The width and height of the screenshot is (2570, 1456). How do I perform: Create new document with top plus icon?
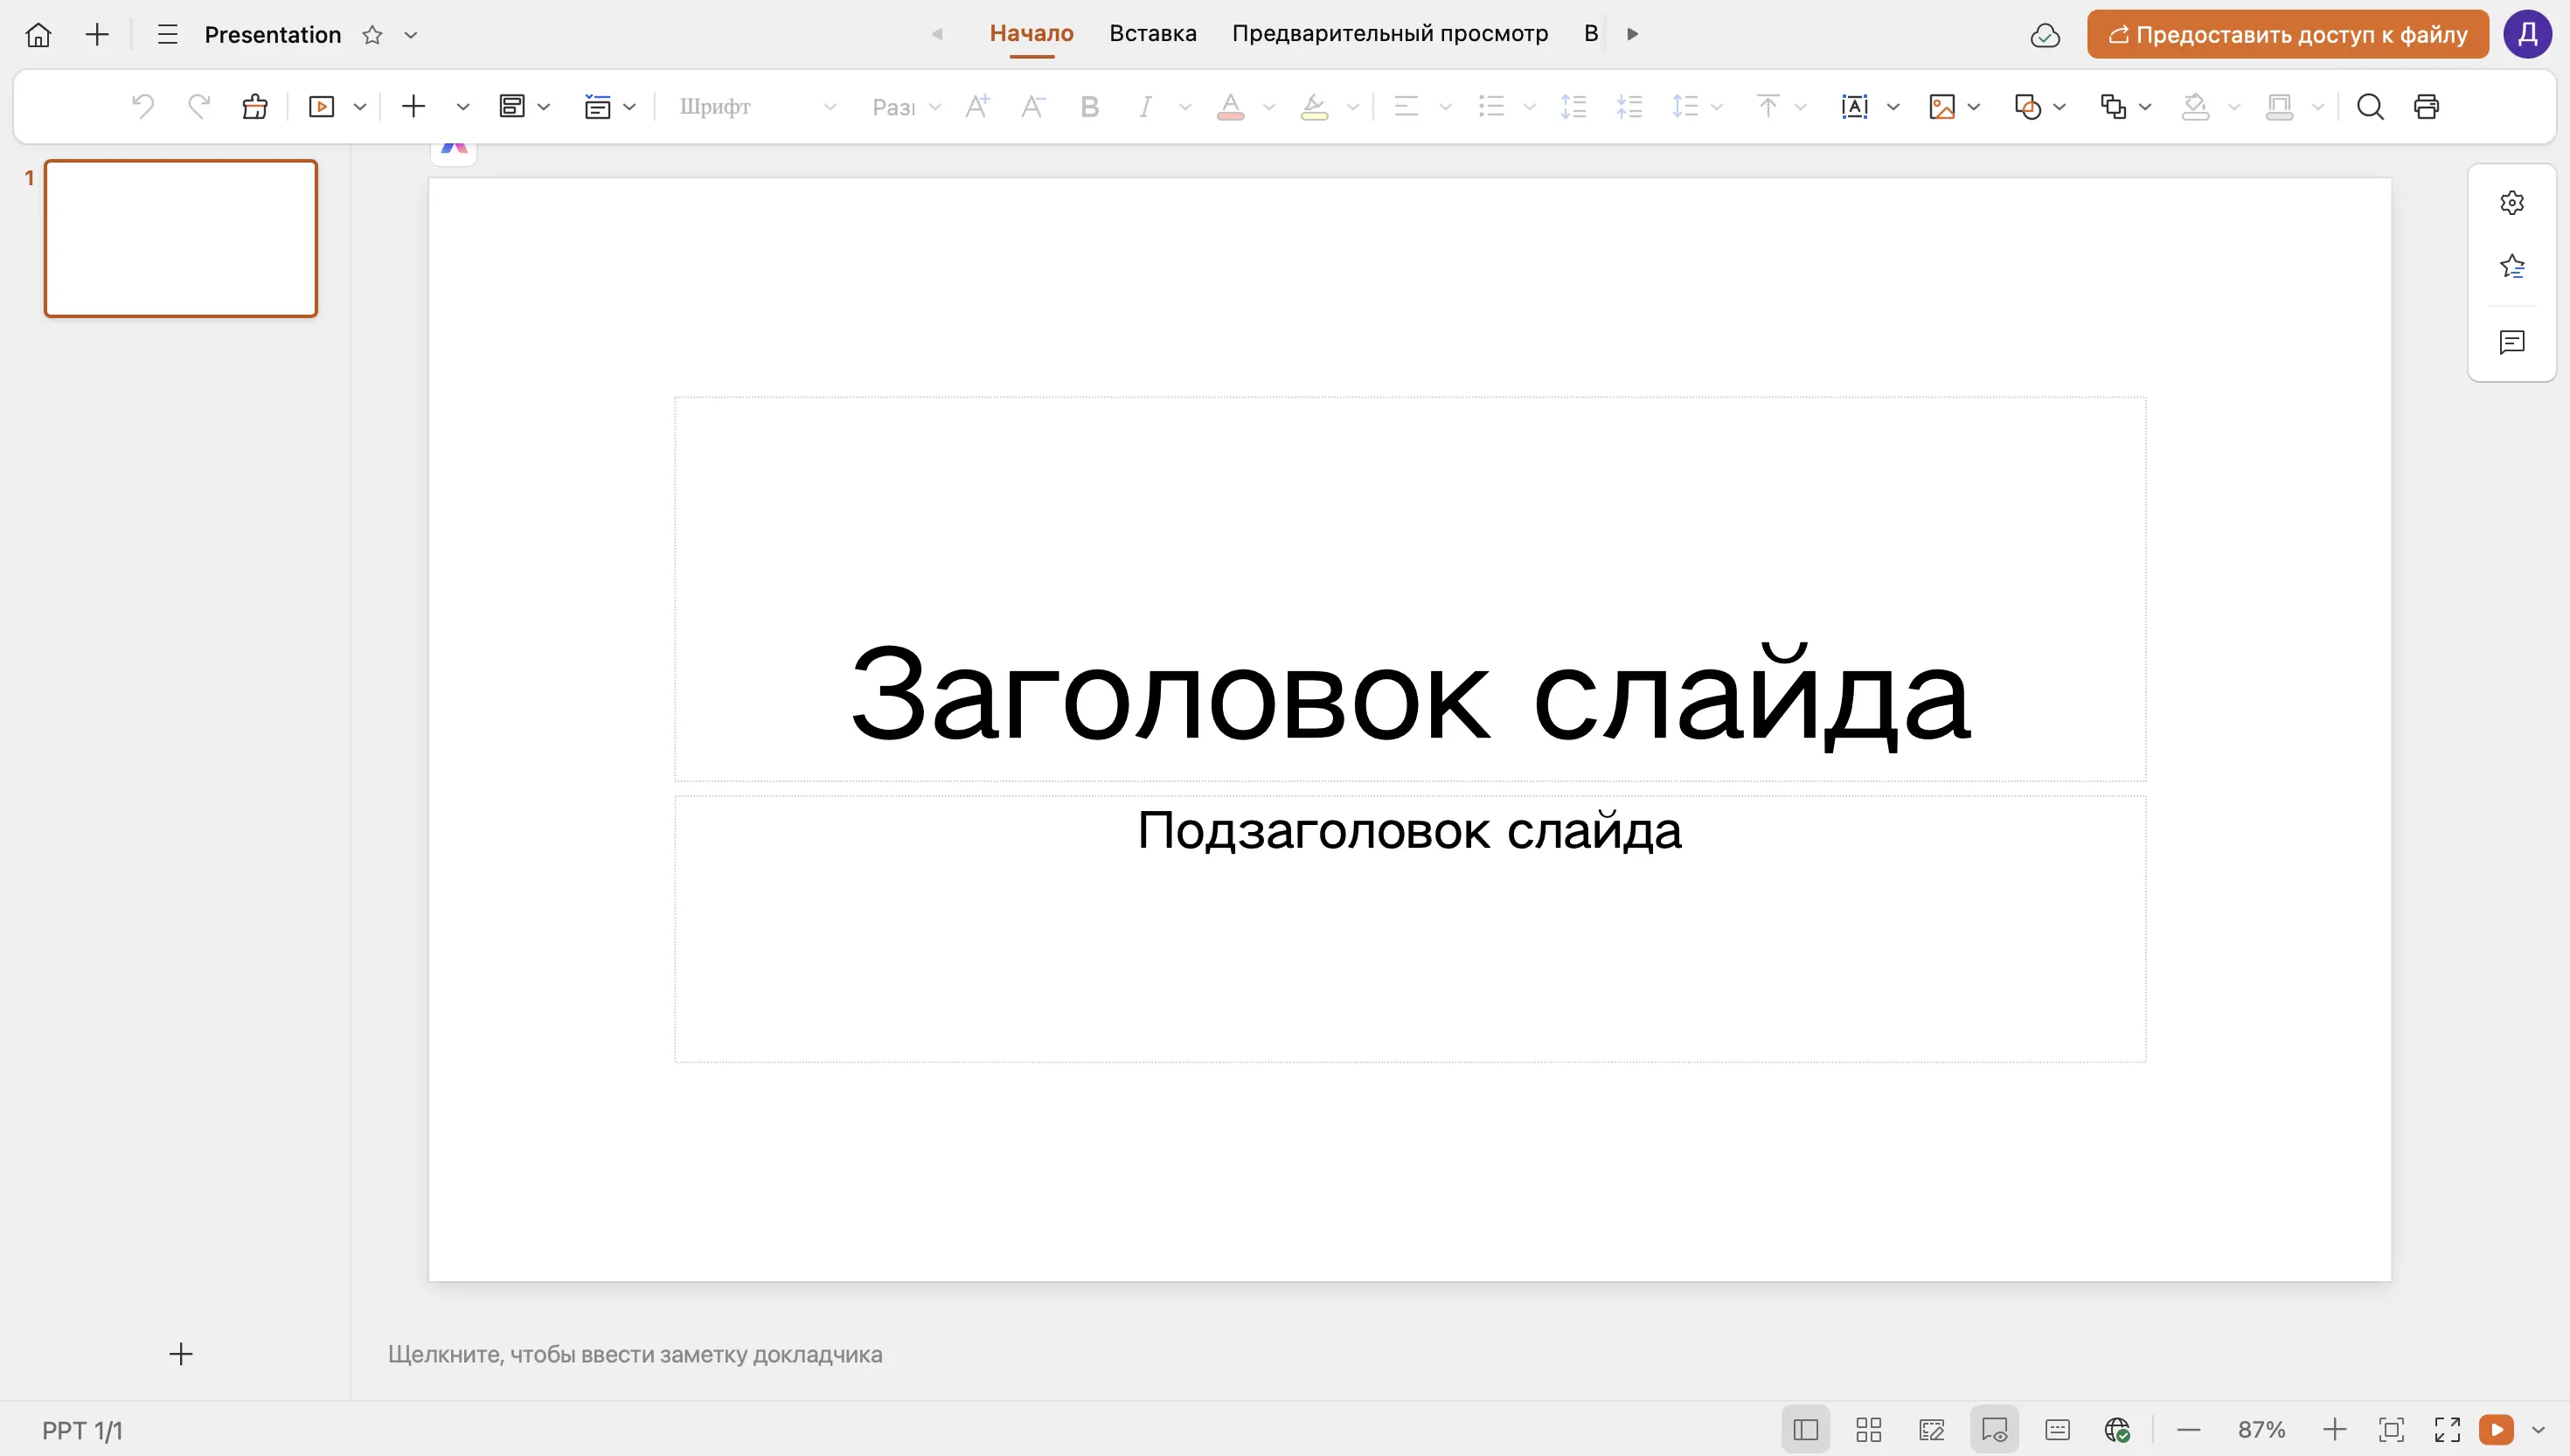tap(97, 35)
